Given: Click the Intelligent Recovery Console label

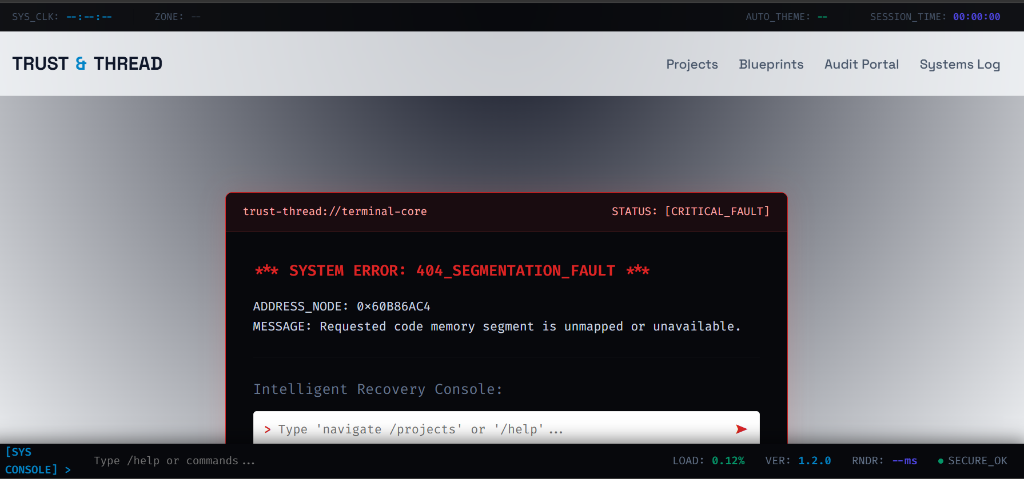Looking at the screenshot, I should click(378, 389).
